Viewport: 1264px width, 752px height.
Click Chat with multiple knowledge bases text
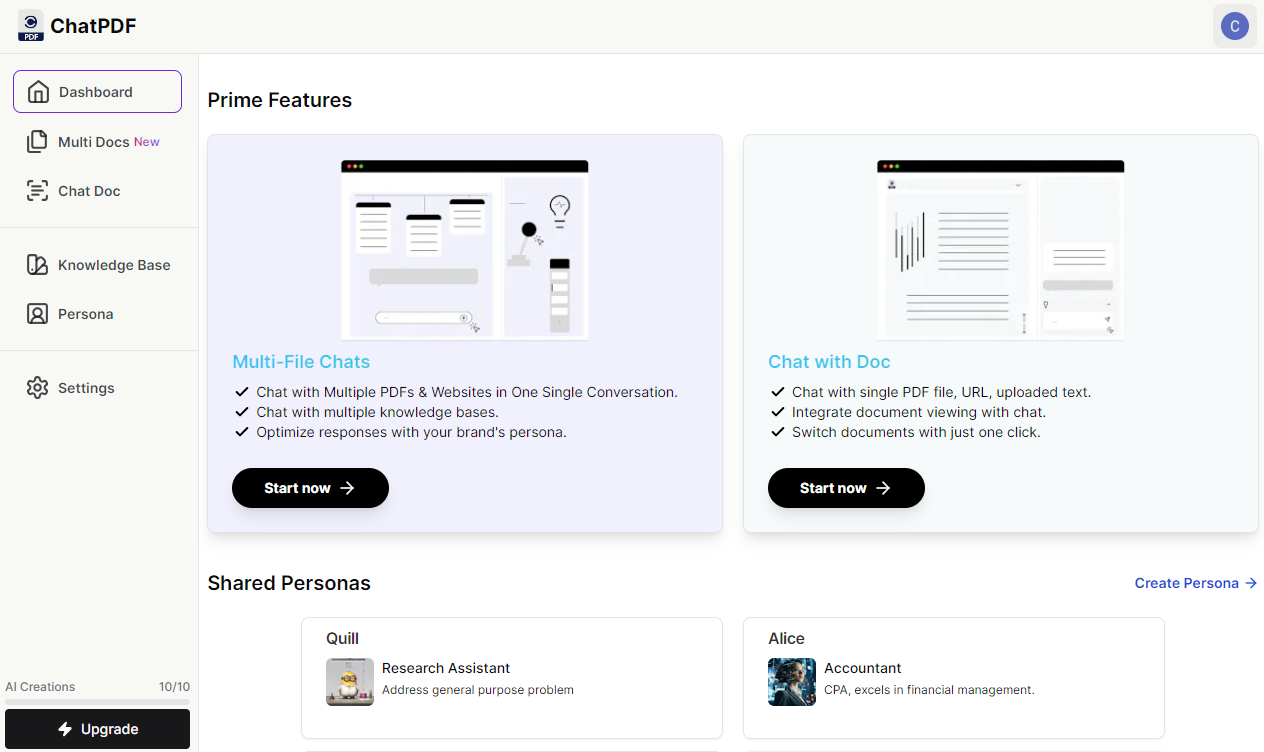[x=377, y=412]
